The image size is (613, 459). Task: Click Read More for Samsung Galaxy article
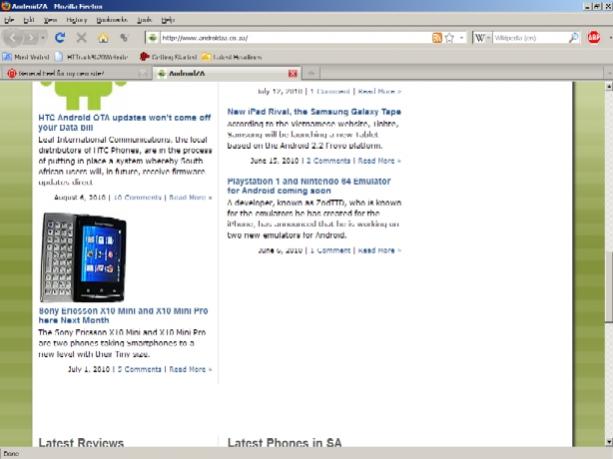click(x=379, y=161)
